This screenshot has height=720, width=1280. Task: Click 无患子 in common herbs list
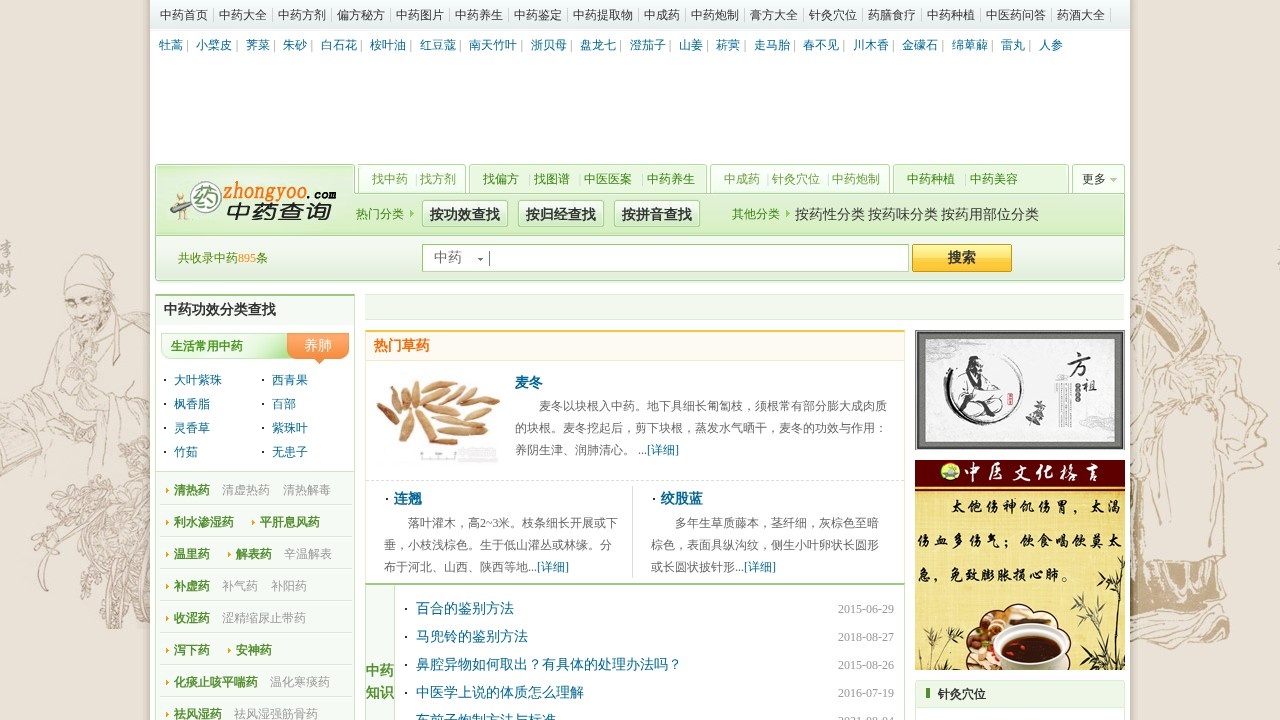(290, 452)
